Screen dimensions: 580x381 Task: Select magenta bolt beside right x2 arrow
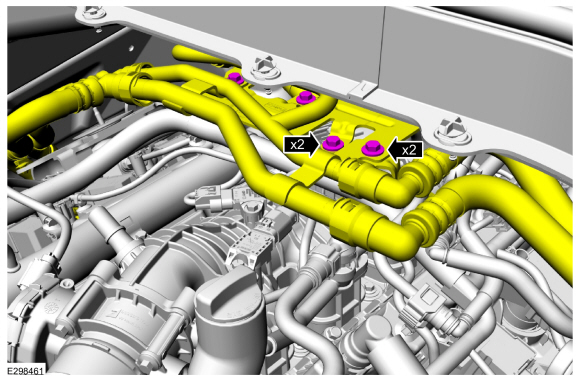click(x=372, y=148)
